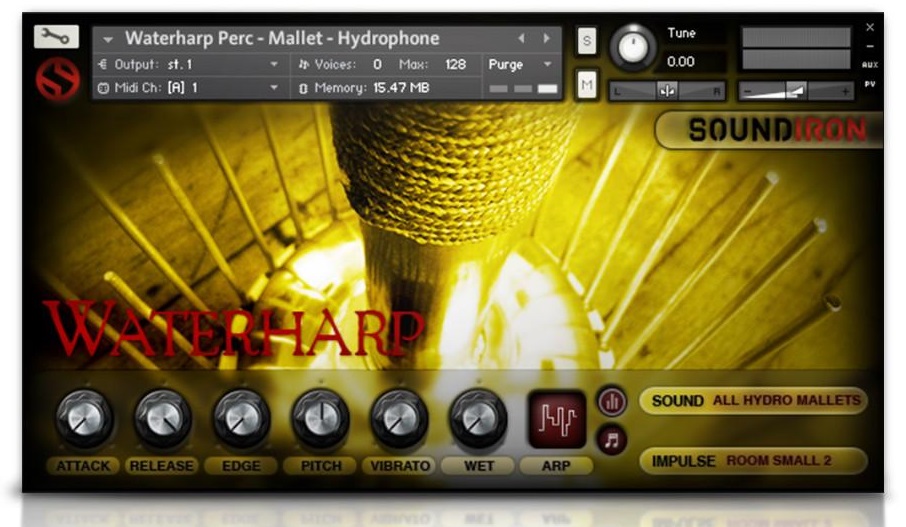This screenshot has height=527, width=906.
Task: Click the Release knob
Action: [x=162, y=418]
